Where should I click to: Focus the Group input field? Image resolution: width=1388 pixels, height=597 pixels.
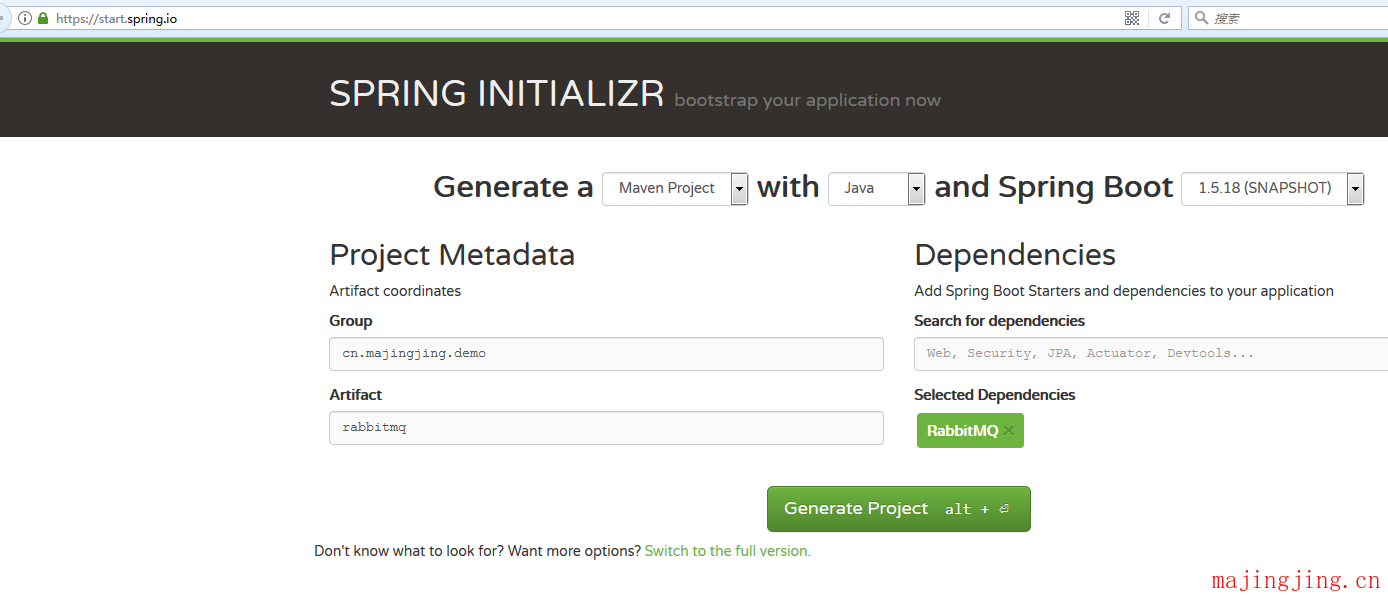click(x=606, y=354)
